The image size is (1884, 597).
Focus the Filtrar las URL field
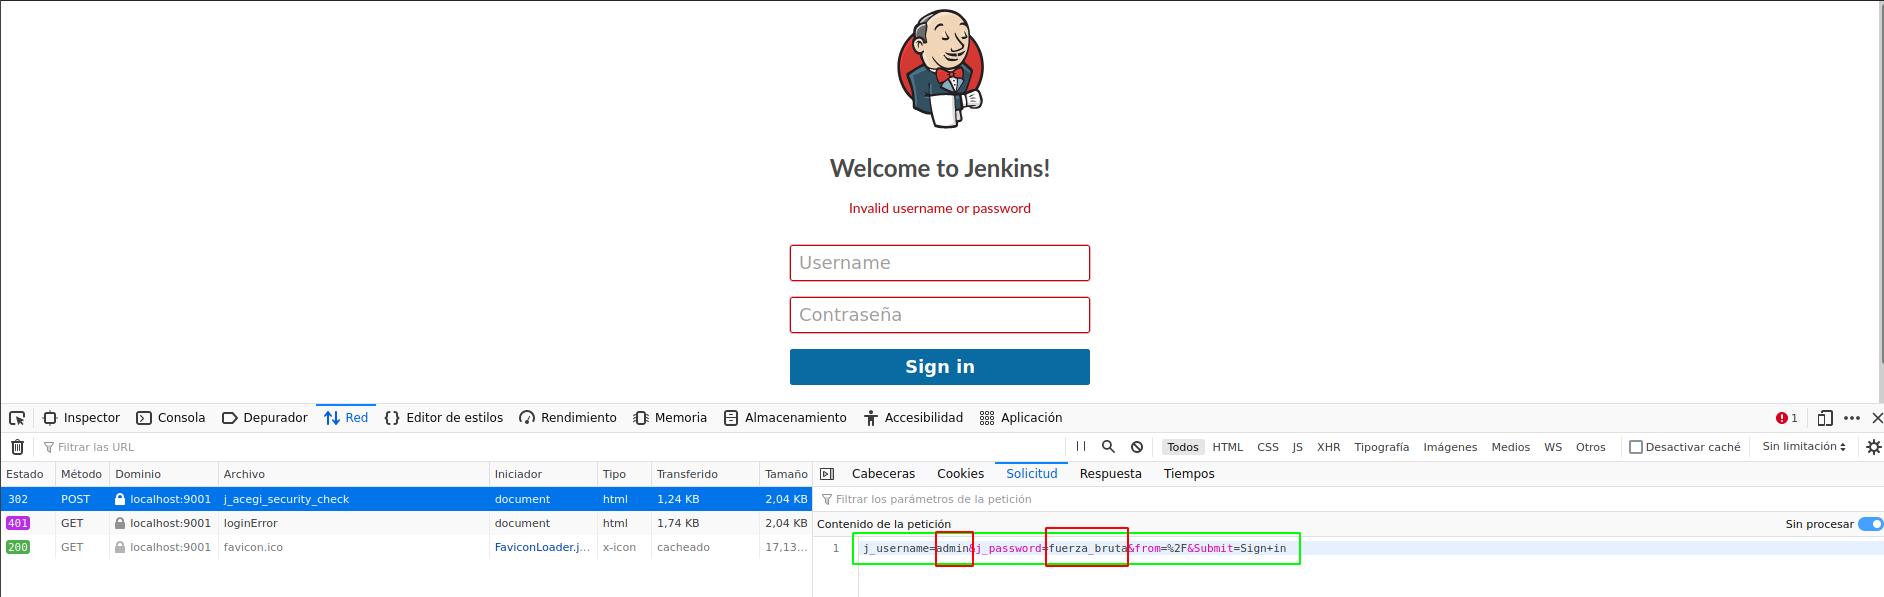tap(550, 447)
